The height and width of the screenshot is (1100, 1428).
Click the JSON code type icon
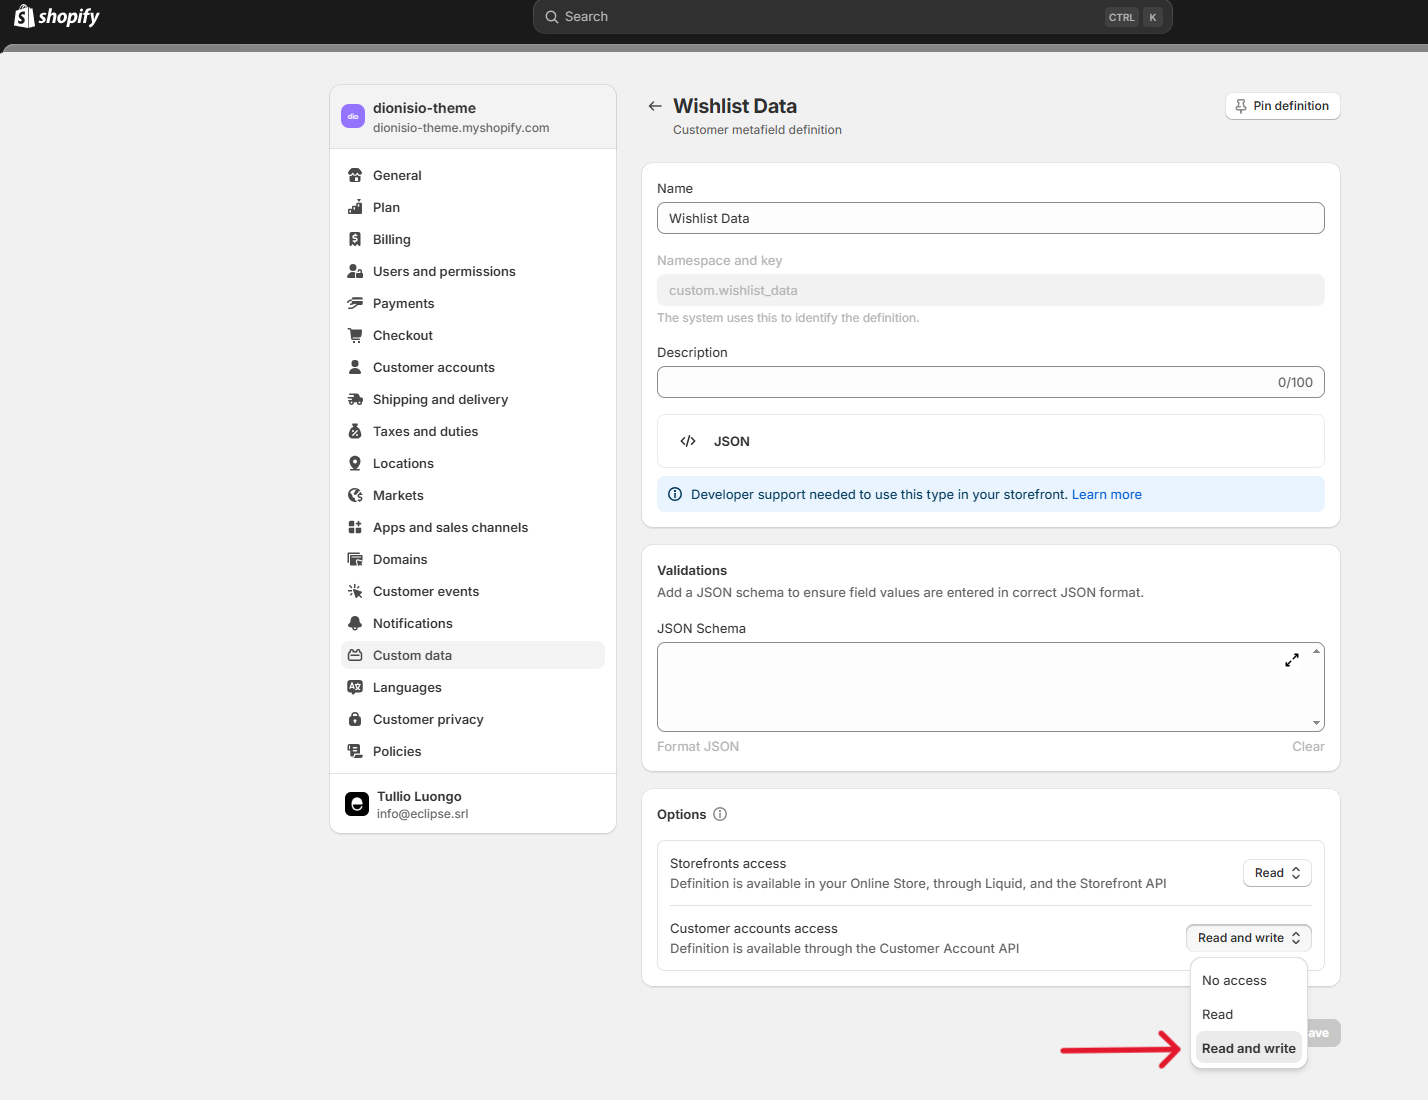(688, 441)
